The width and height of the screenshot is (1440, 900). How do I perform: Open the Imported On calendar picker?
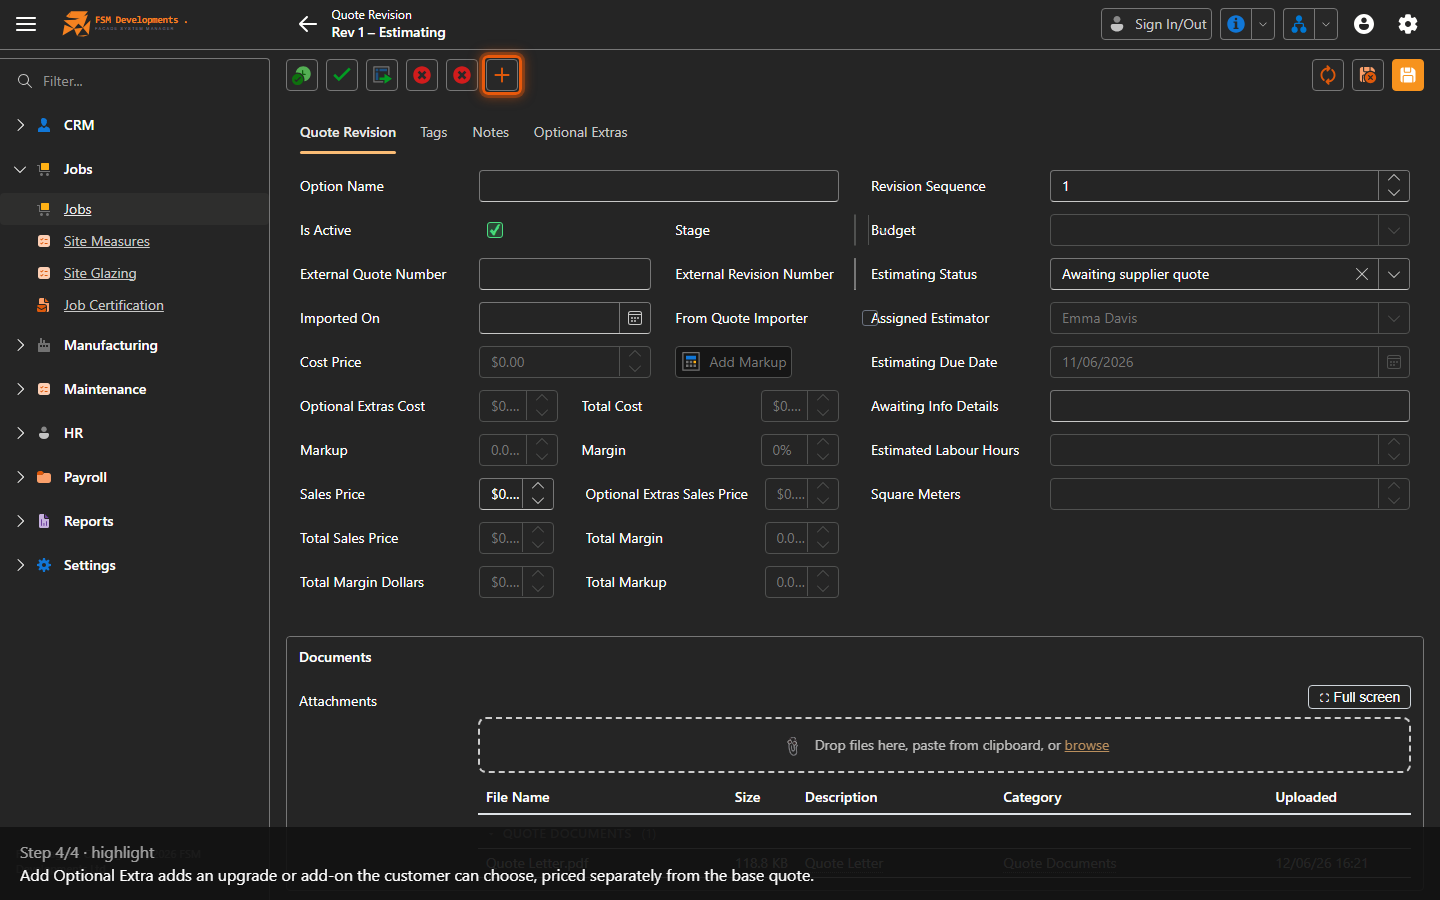(635, 318)
